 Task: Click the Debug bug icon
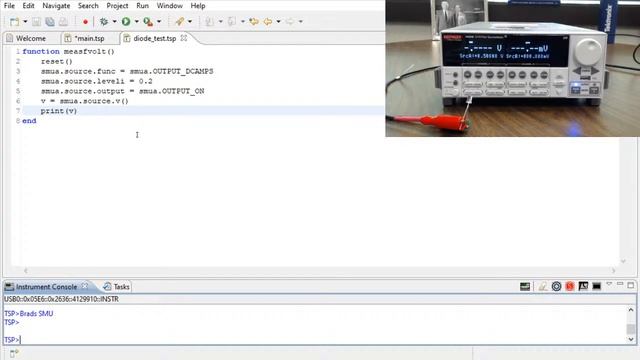point(104,22)
